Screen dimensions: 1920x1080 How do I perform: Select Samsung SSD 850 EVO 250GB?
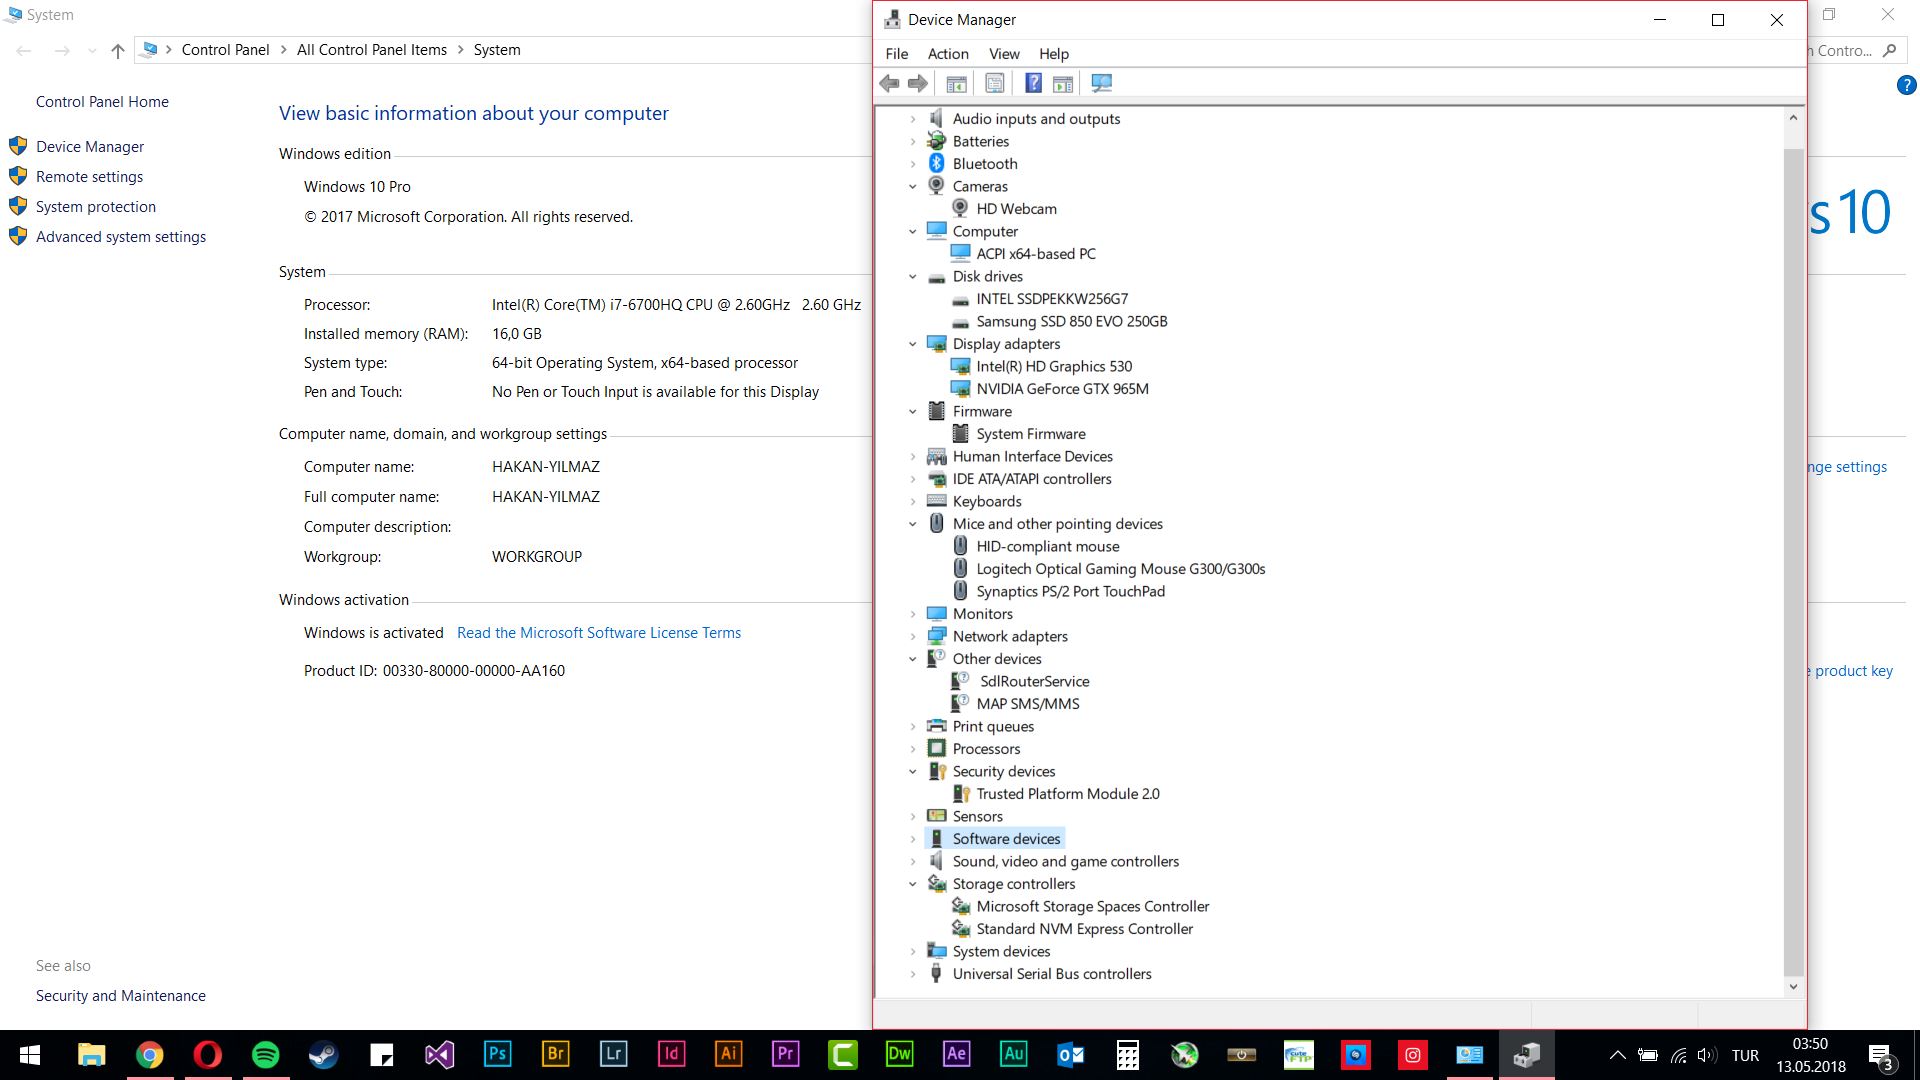coord(1072,322)
